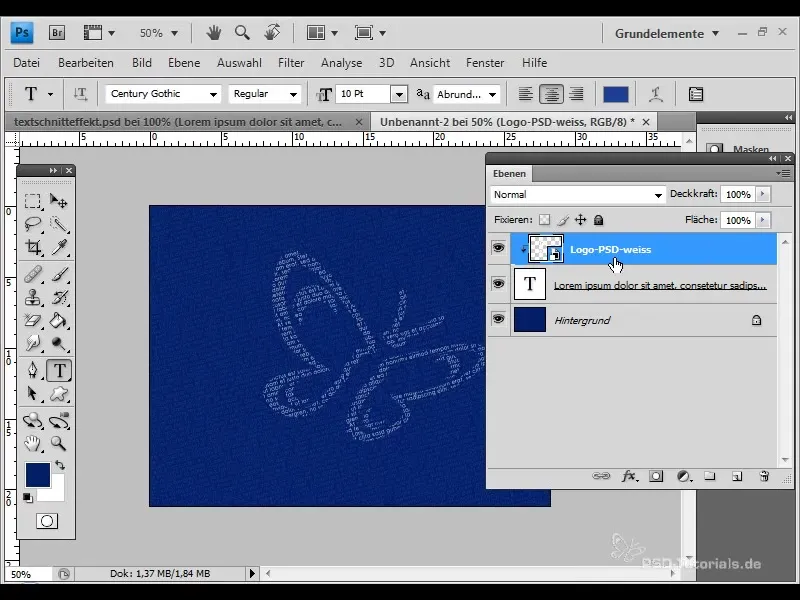The width and height of the screenshot is (800, 600).
Task: Open the anti-aliasing Abrund... dropdown
Action: coord(492,94)
